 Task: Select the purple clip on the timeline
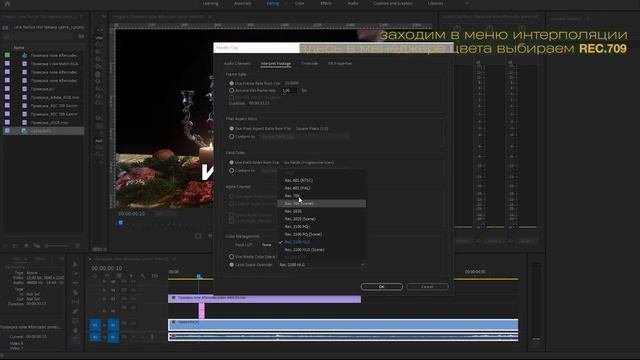[x=264, y=299]
